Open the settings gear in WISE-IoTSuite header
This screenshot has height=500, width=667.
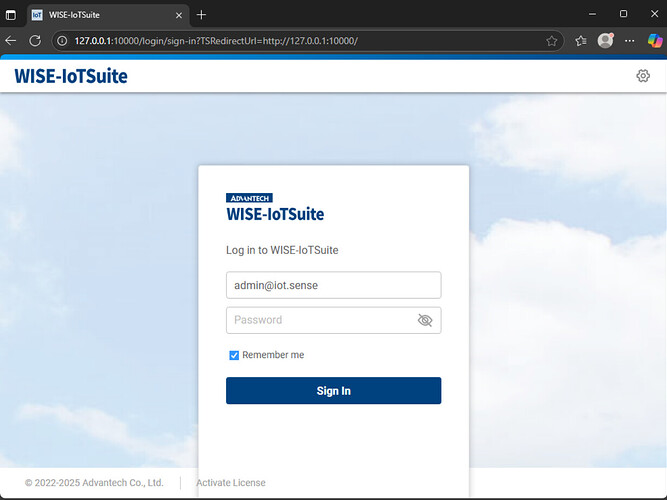643,76
